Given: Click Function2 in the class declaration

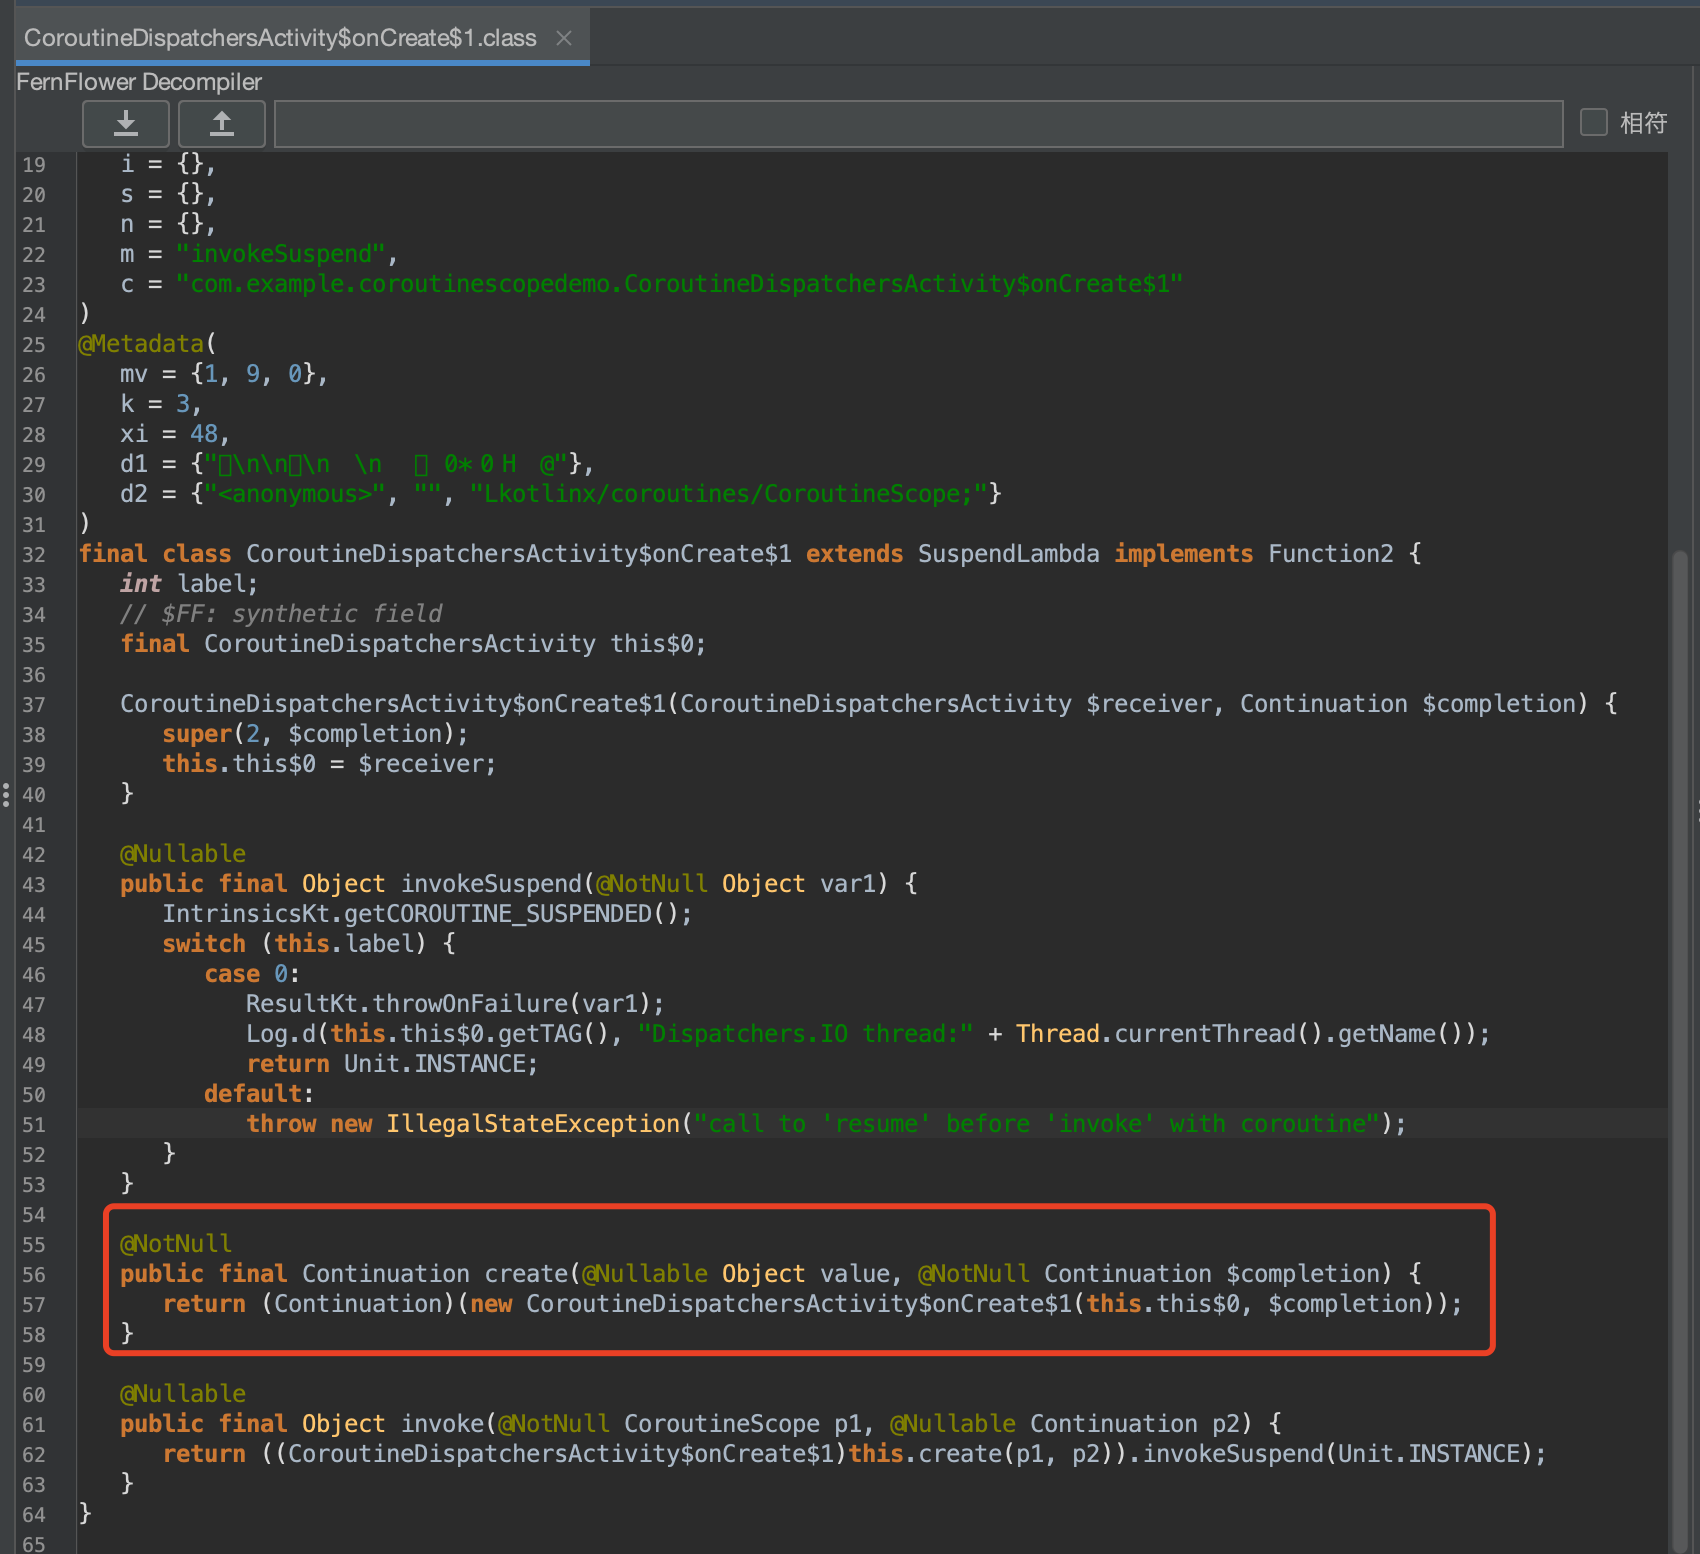Looking at the screenshot, I should (1330, 554).
